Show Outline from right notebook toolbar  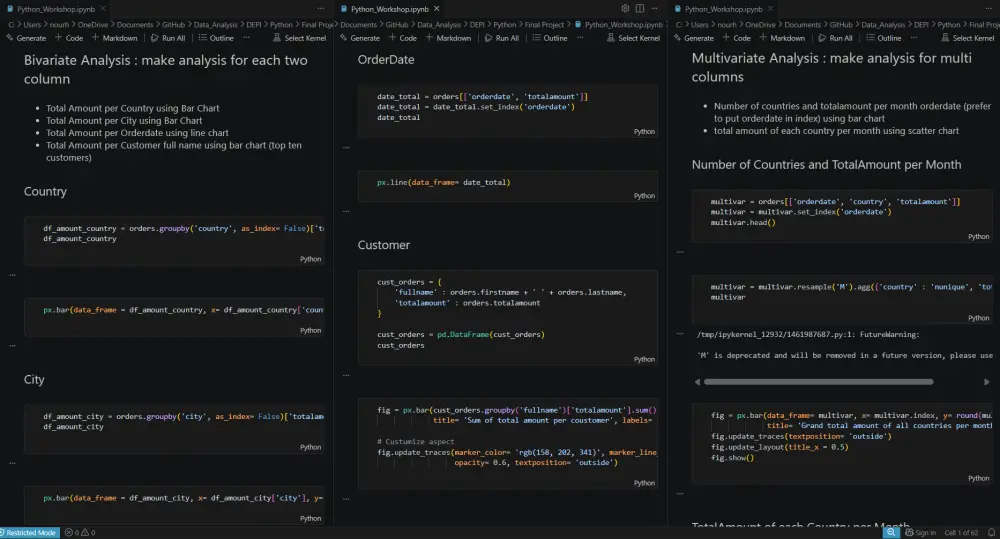tap(884, 38)
